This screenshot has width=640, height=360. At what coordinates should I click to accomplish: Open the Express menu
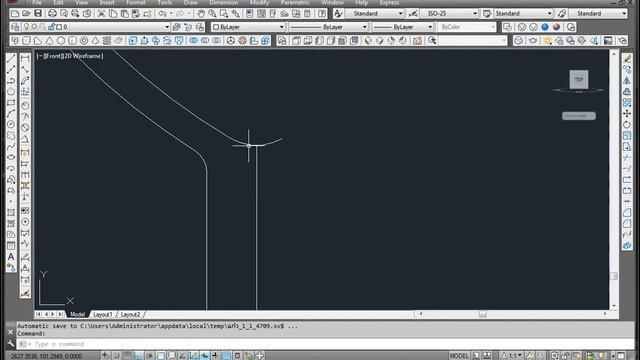(389, 2)
